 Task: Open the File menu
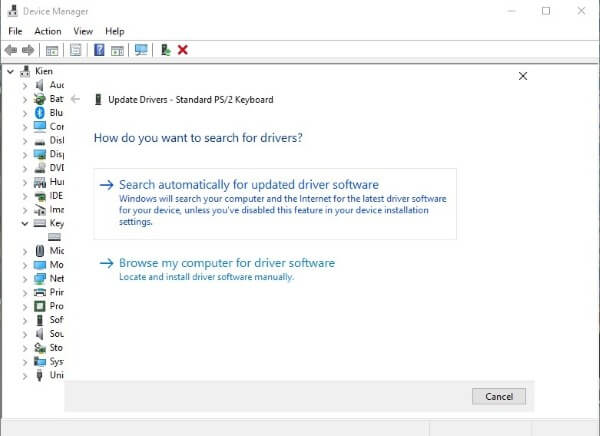click(x=15, y=31)
